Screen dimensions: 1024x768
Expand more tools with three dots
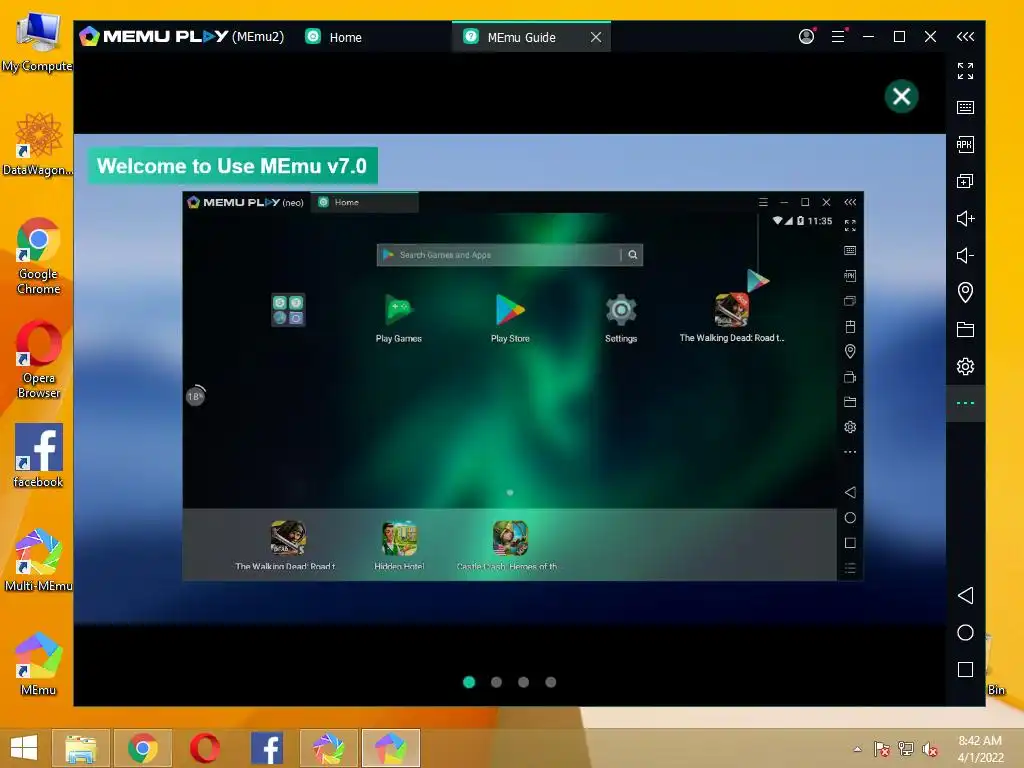965,403
